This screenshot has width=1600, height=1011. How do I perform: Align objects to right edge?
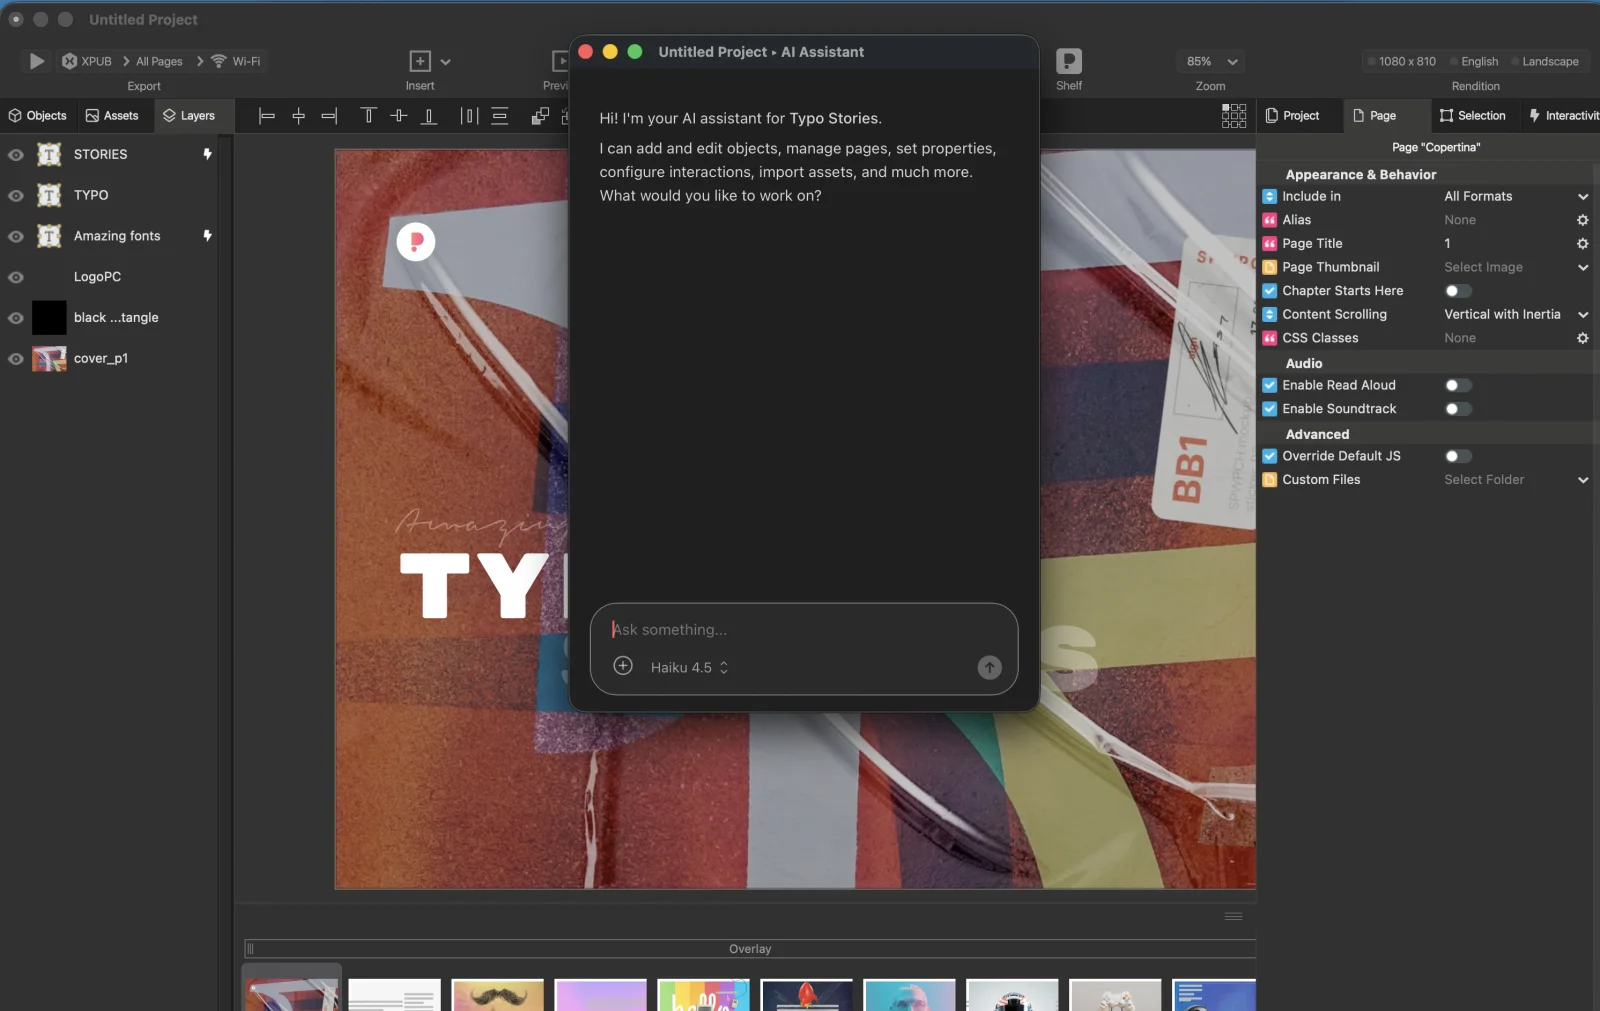(x=329, y=116)
